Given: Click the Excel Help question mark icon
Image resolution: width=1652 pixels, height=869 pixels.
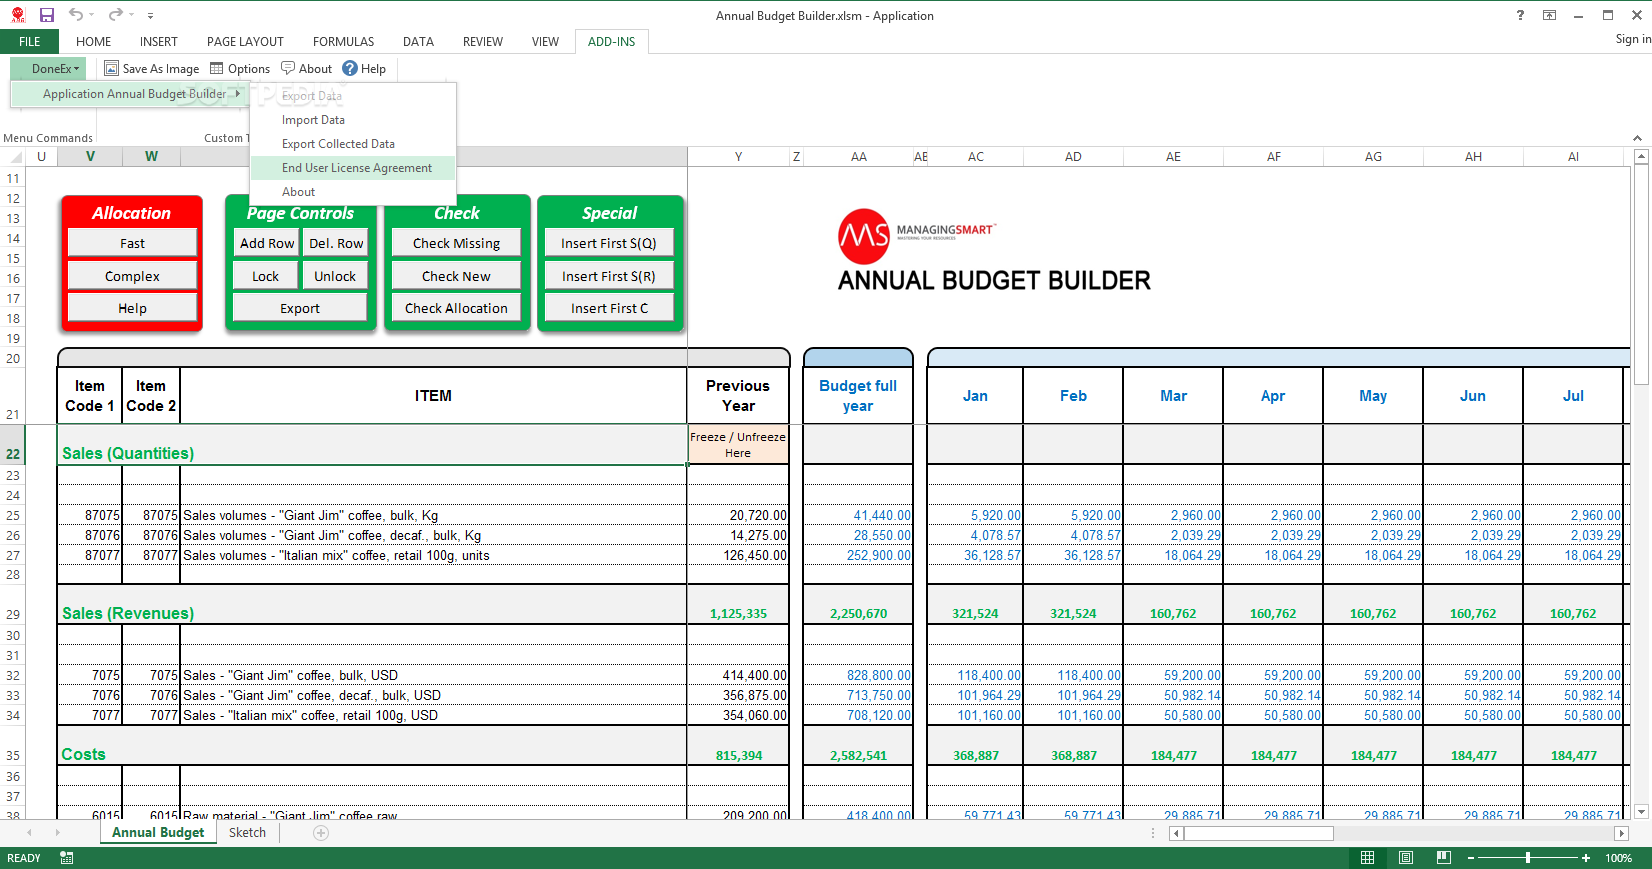Looking at the screenshot, I should [1520, 15].
